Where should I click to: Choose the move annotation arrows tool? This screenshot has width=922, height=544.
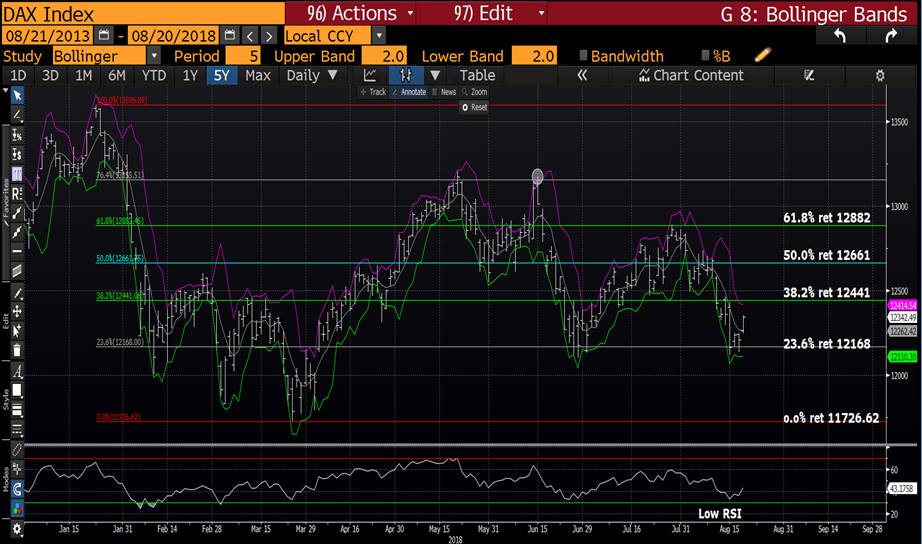(x=17, y=312)
